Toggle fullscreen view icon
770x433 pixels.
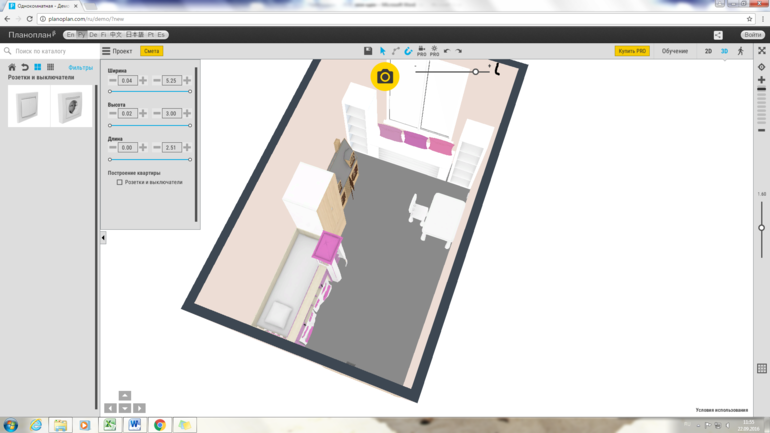pos(761,51)
